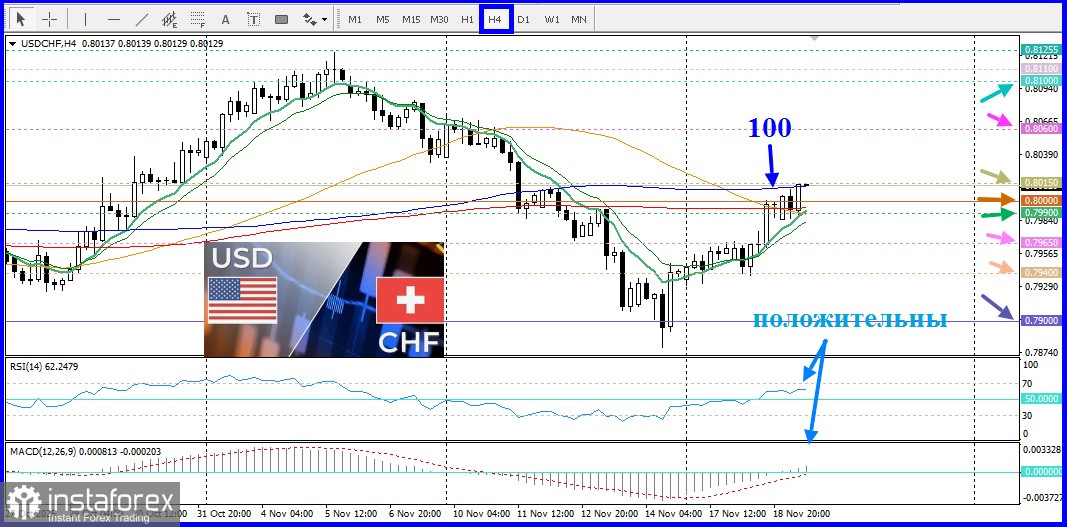Select the Text Label 'T' tool
This screenshot has height=527, width=1067.
[254, 19]
